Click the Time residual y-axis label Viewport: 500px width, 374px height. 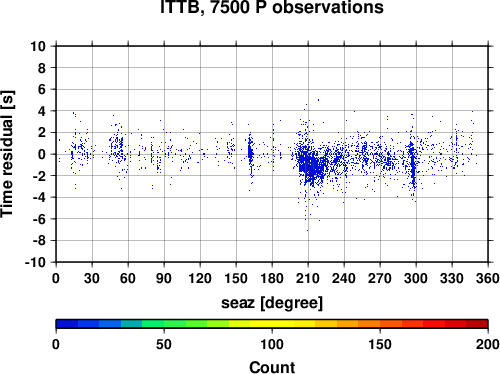tap(7, 154)
